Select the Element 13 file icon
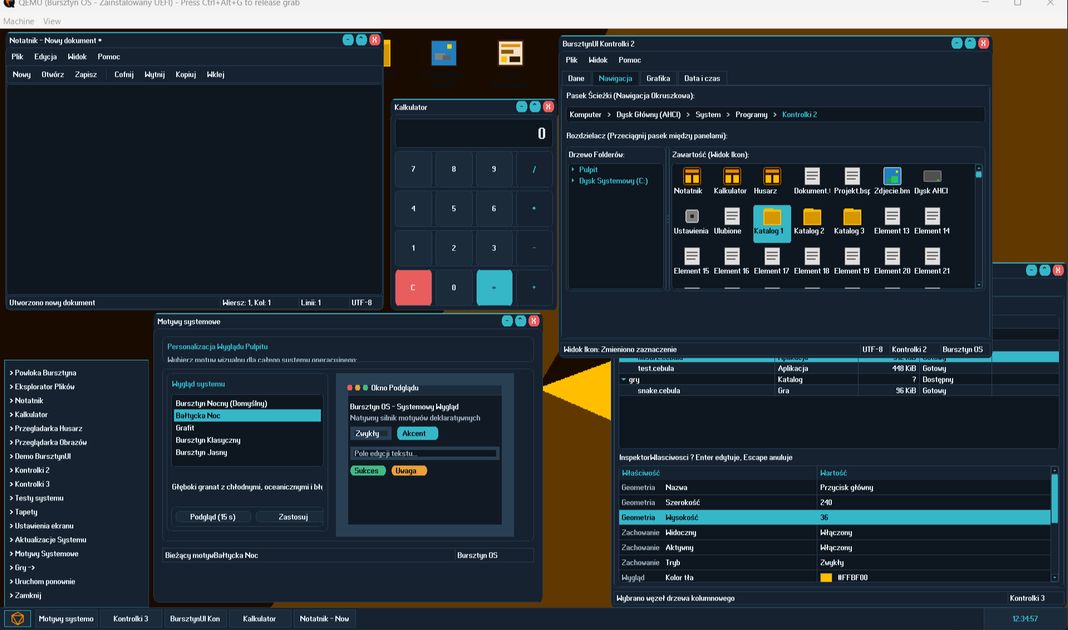 (892, 221)
